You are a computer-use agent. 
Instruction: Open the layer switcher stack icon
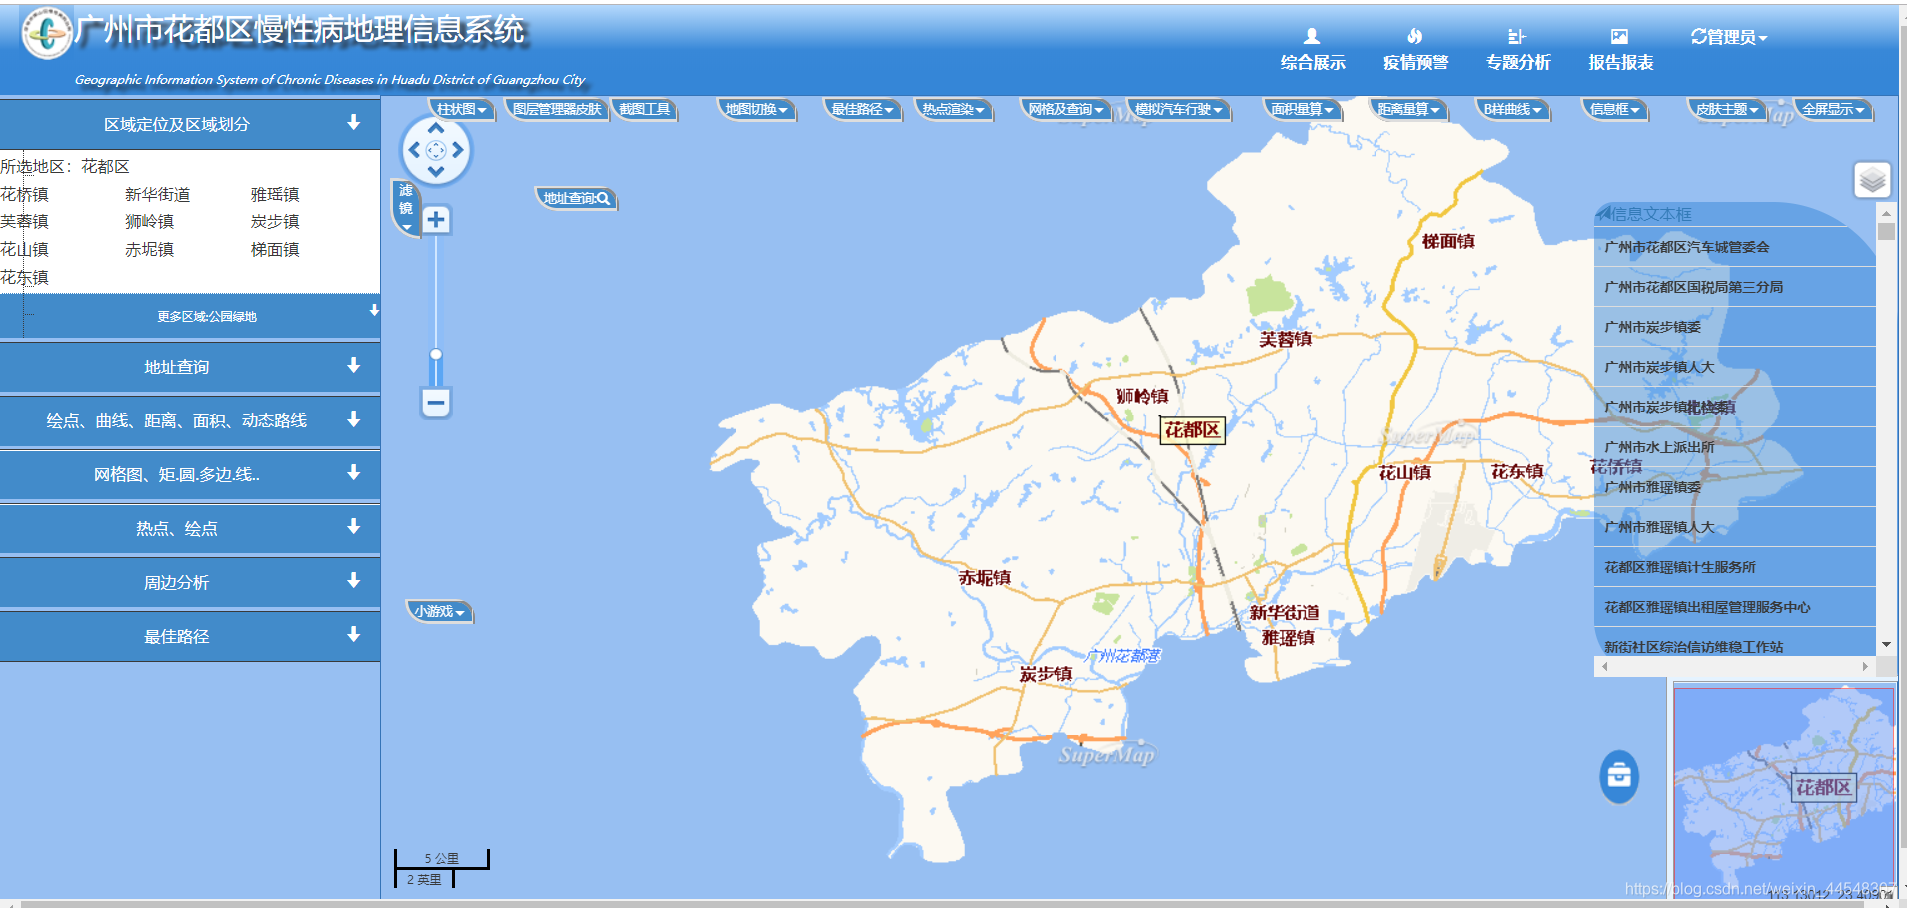click(x=1872, y=180)
